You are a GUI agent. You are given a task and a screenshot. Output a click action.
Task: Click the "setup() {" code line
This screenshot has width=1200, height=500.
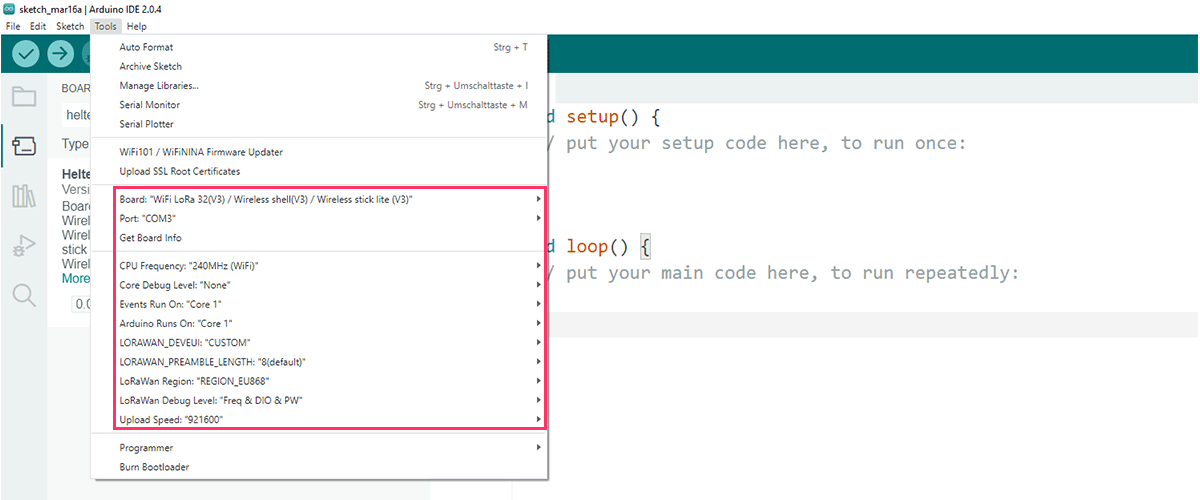613,117
